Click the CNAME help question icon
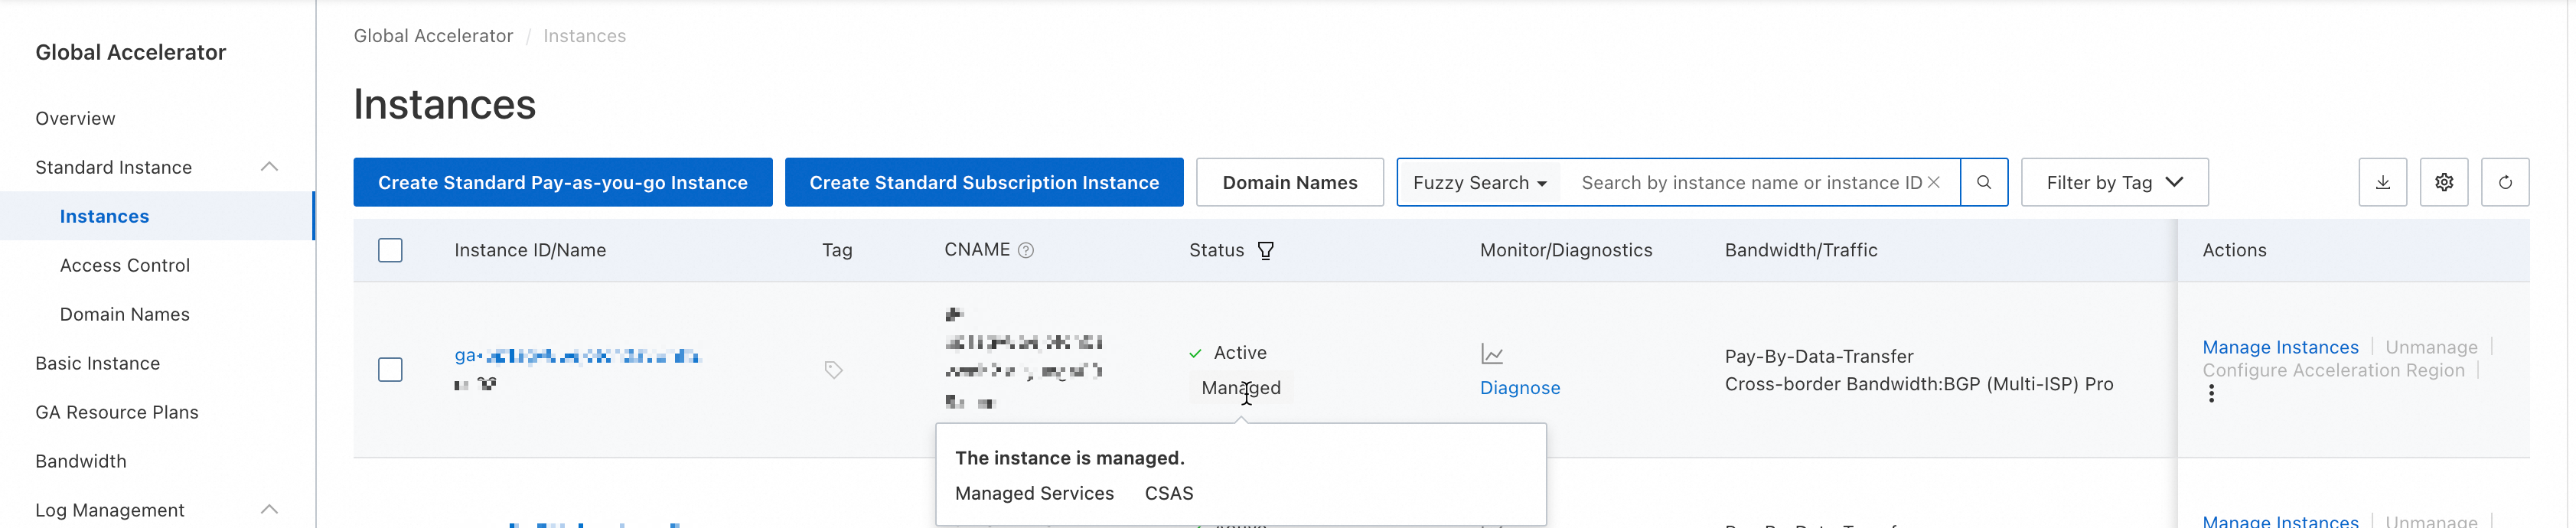This screenshot has width=2576, height=528. point(1025,251)
